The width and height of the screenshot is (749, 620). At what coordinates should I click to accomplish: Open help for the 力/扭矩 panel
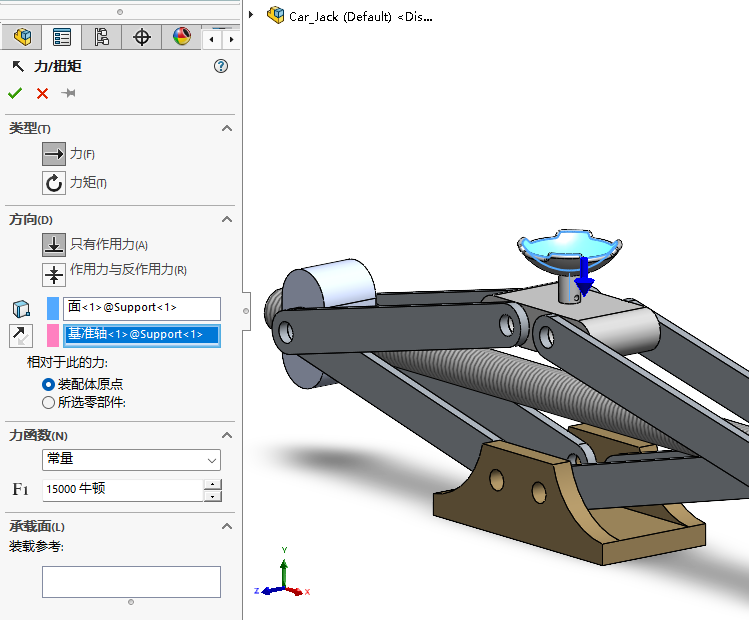[221, 66]
